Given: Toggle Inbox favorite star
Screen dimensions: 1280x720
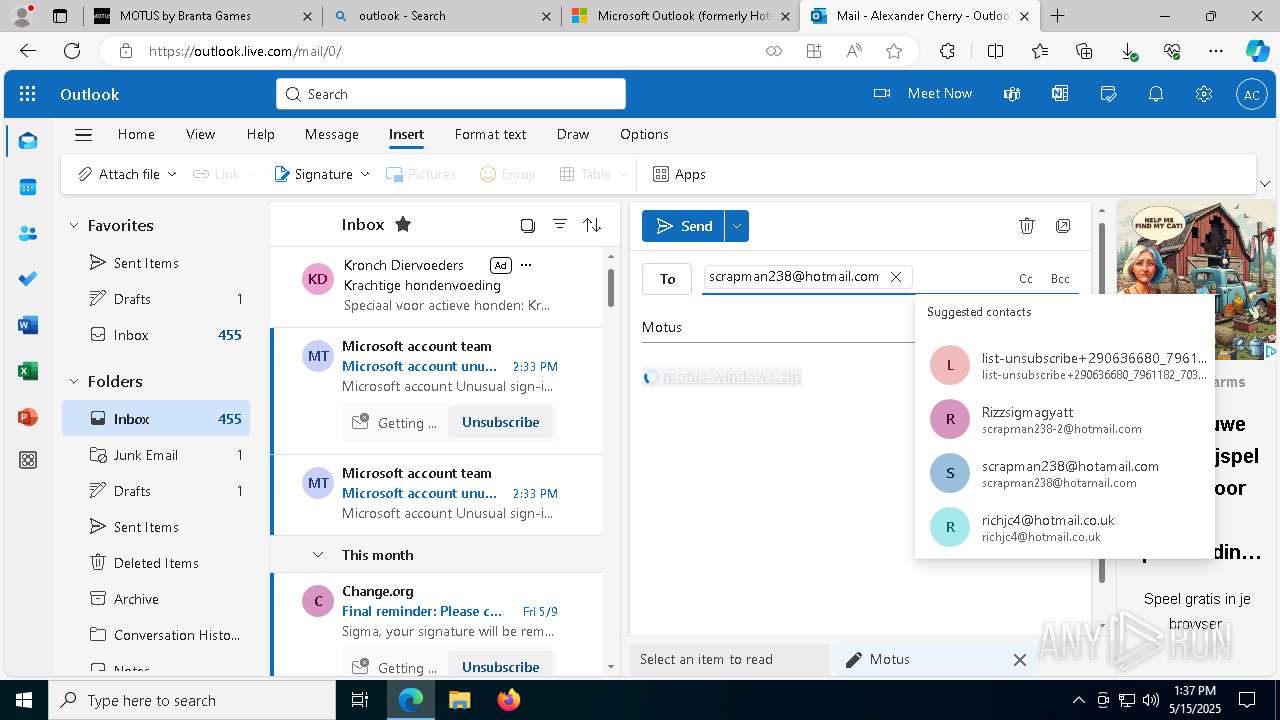Looking at the screenshot, I should (x=403, y=224).
